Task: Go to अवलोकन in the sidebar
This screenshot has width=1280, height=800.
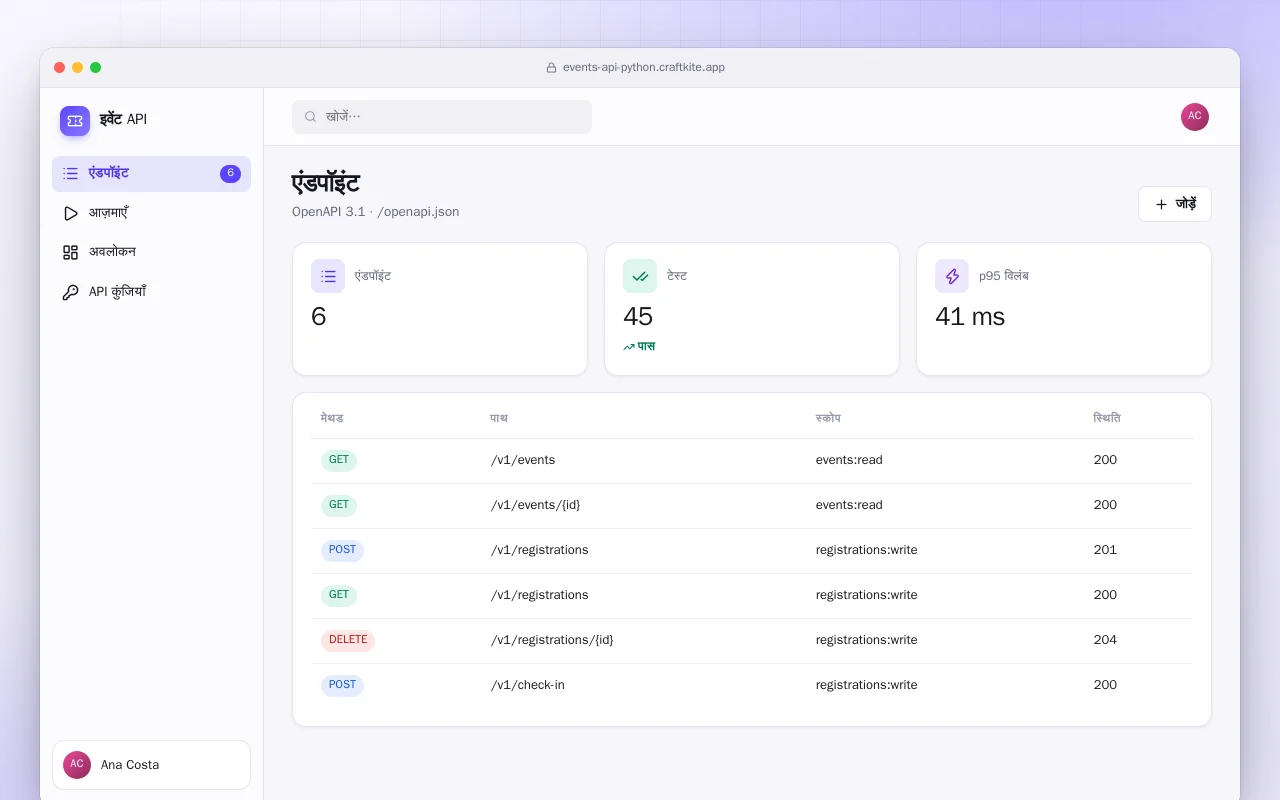Action: (151, 252)
